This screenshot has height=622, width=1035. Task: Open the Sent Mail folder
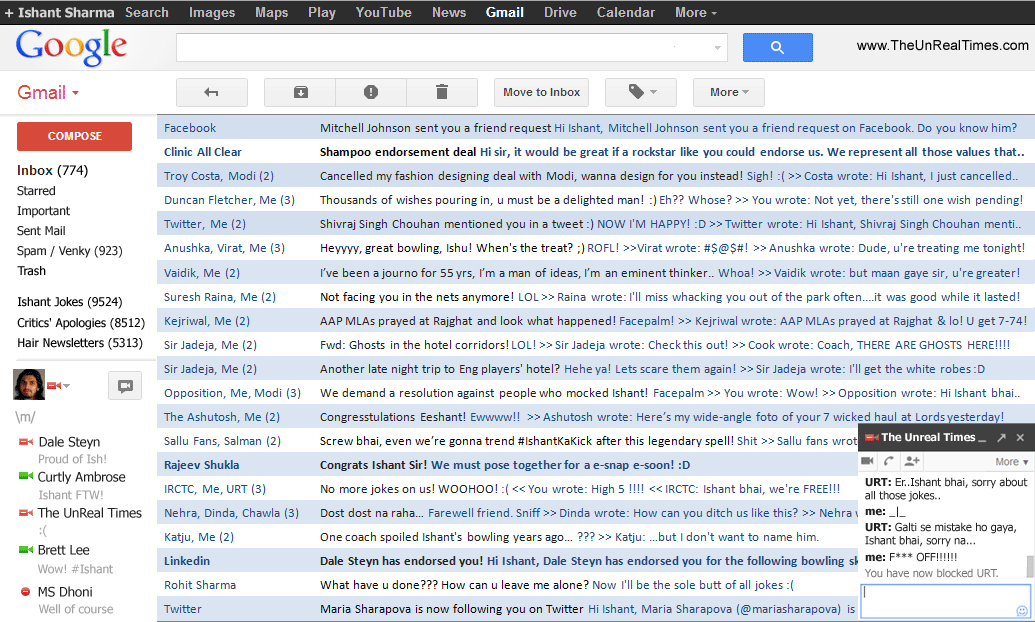41,230
